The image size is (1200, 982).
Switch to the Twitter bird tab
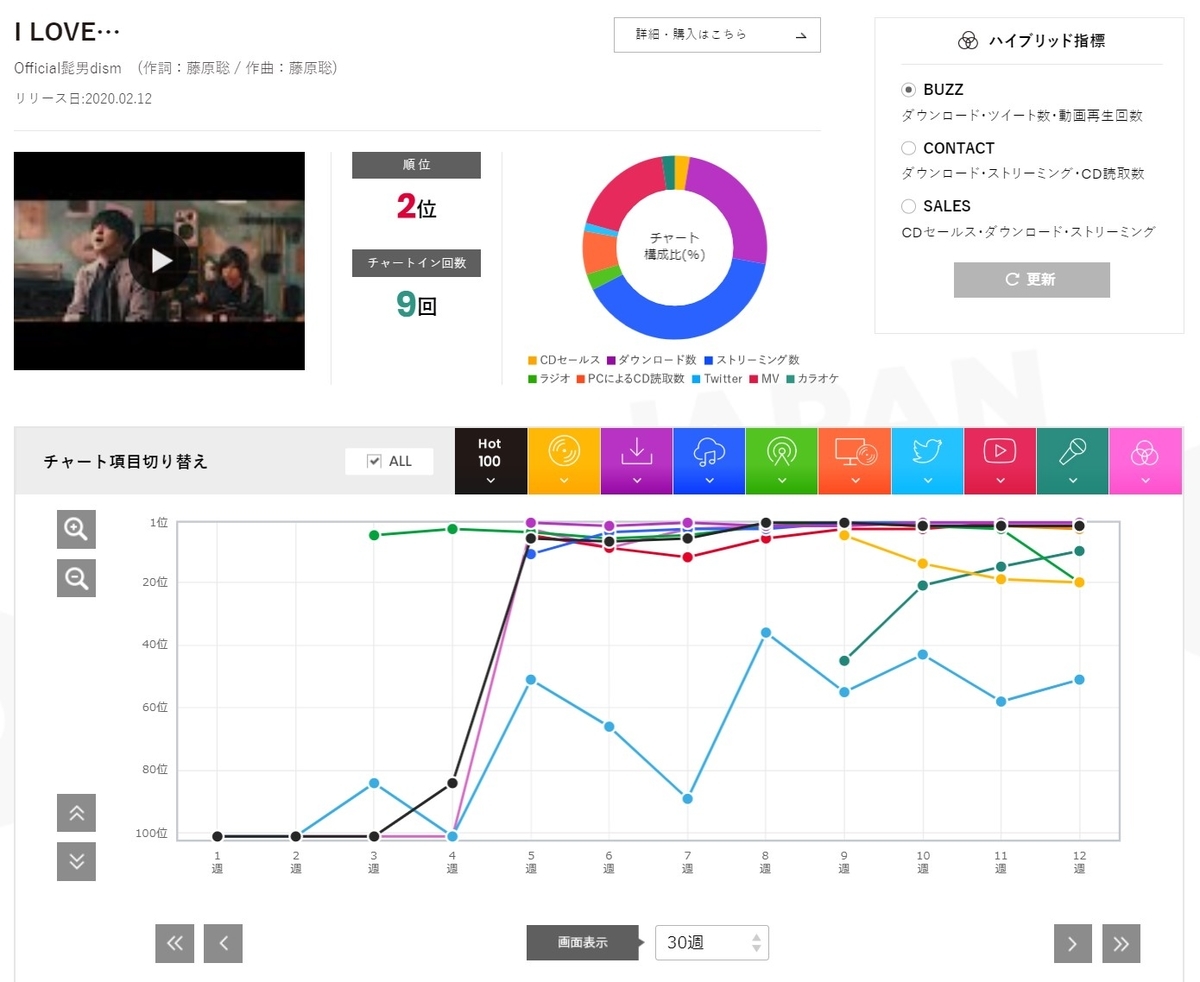coord(927,461)
